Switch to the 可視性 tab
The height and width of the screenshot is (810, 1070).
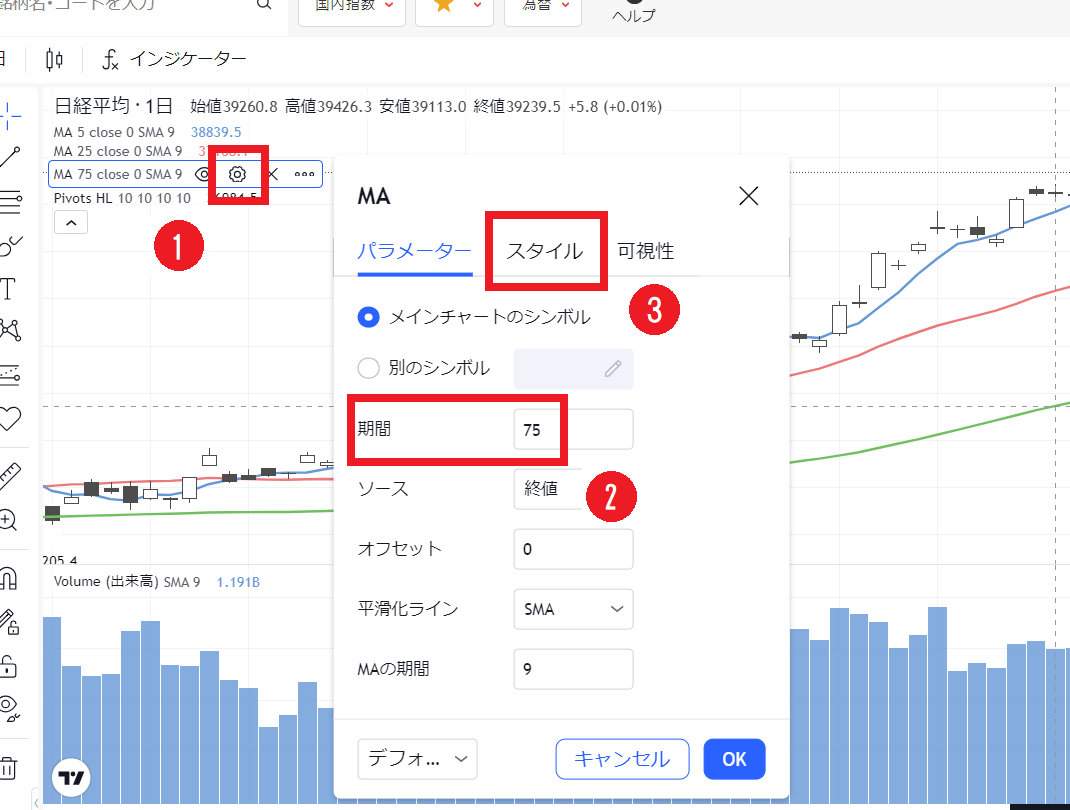point(646,251)
